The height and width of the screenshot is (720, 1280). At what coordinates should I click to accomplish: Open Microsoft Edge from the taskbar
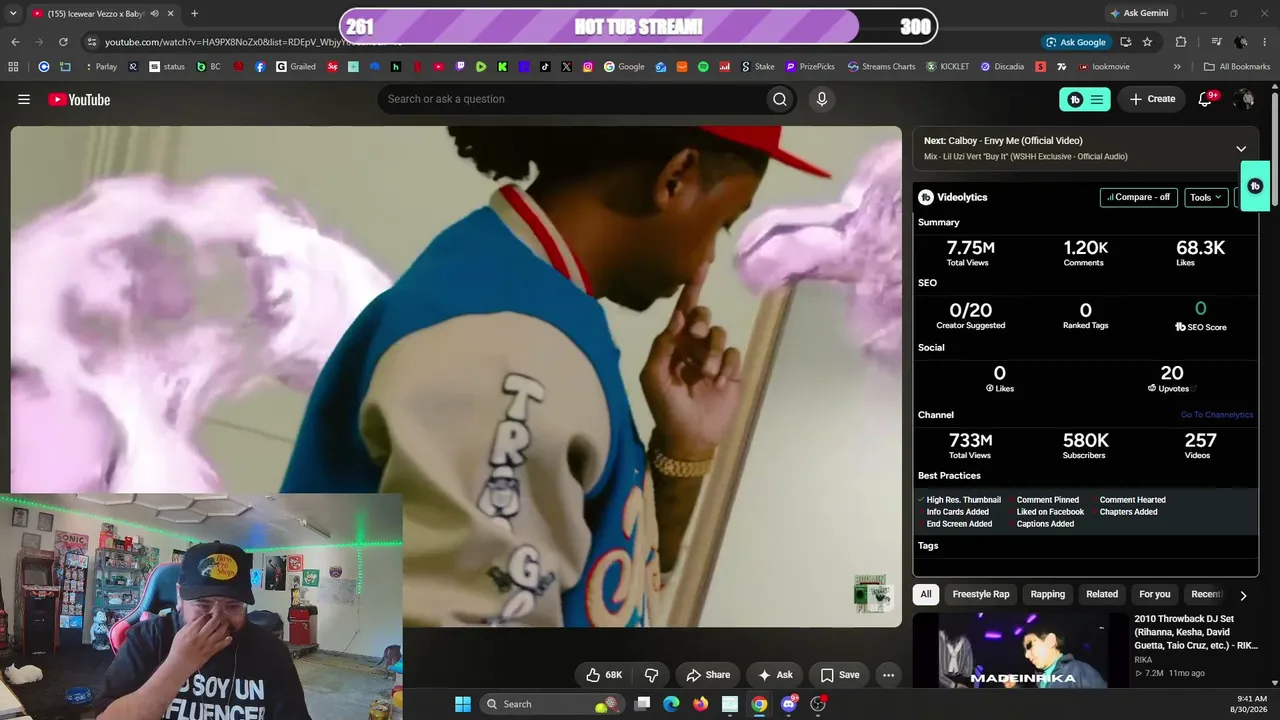click(x=671, y=704)
